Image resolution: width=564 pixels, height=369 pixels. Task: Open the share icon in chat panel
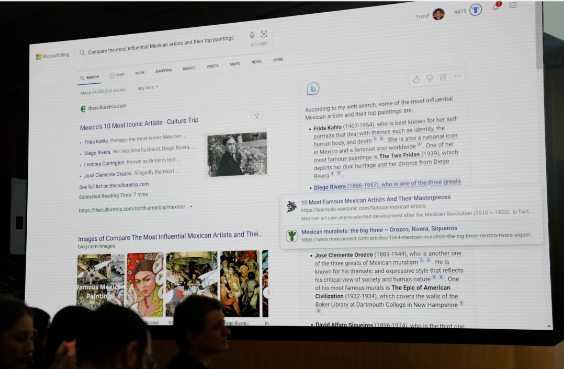click(443, 77)
